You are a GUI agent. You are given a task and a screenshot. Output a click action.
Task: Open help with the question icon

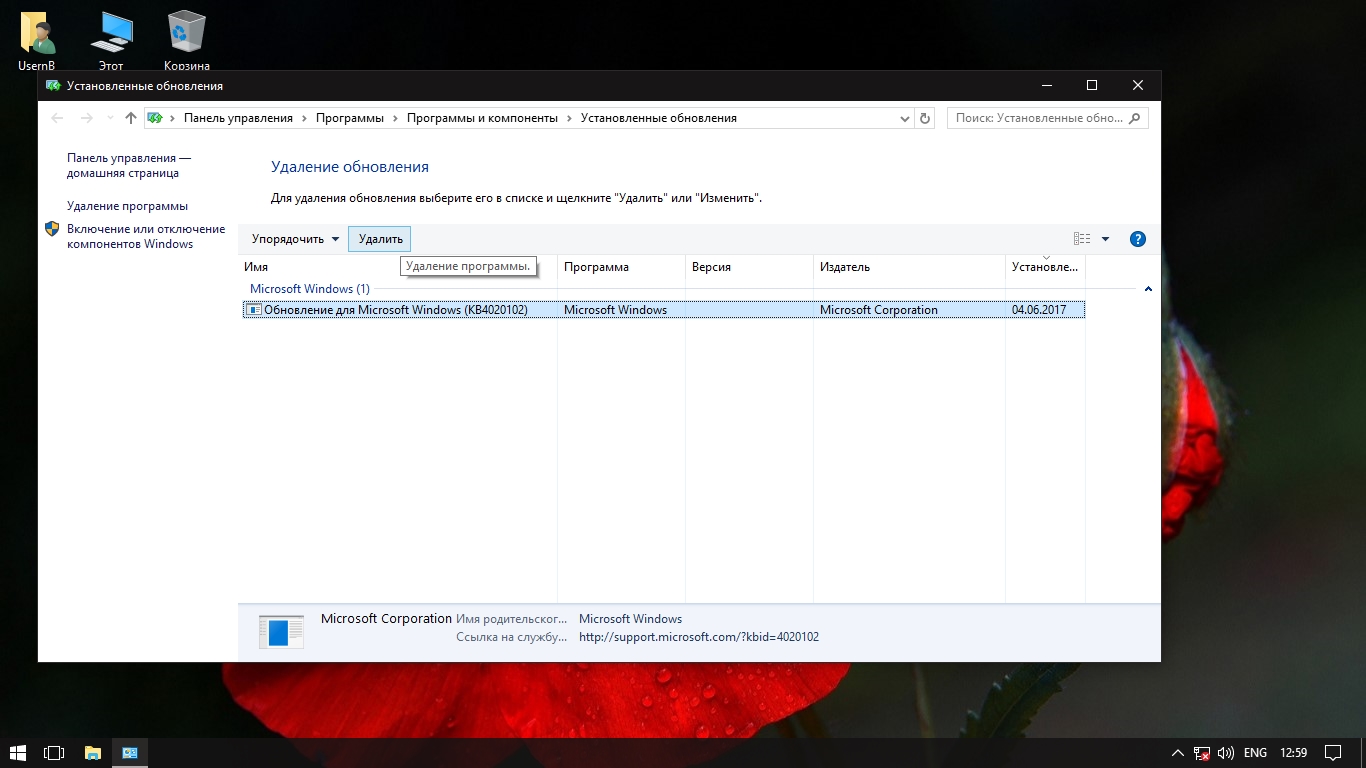[1137, 239]
